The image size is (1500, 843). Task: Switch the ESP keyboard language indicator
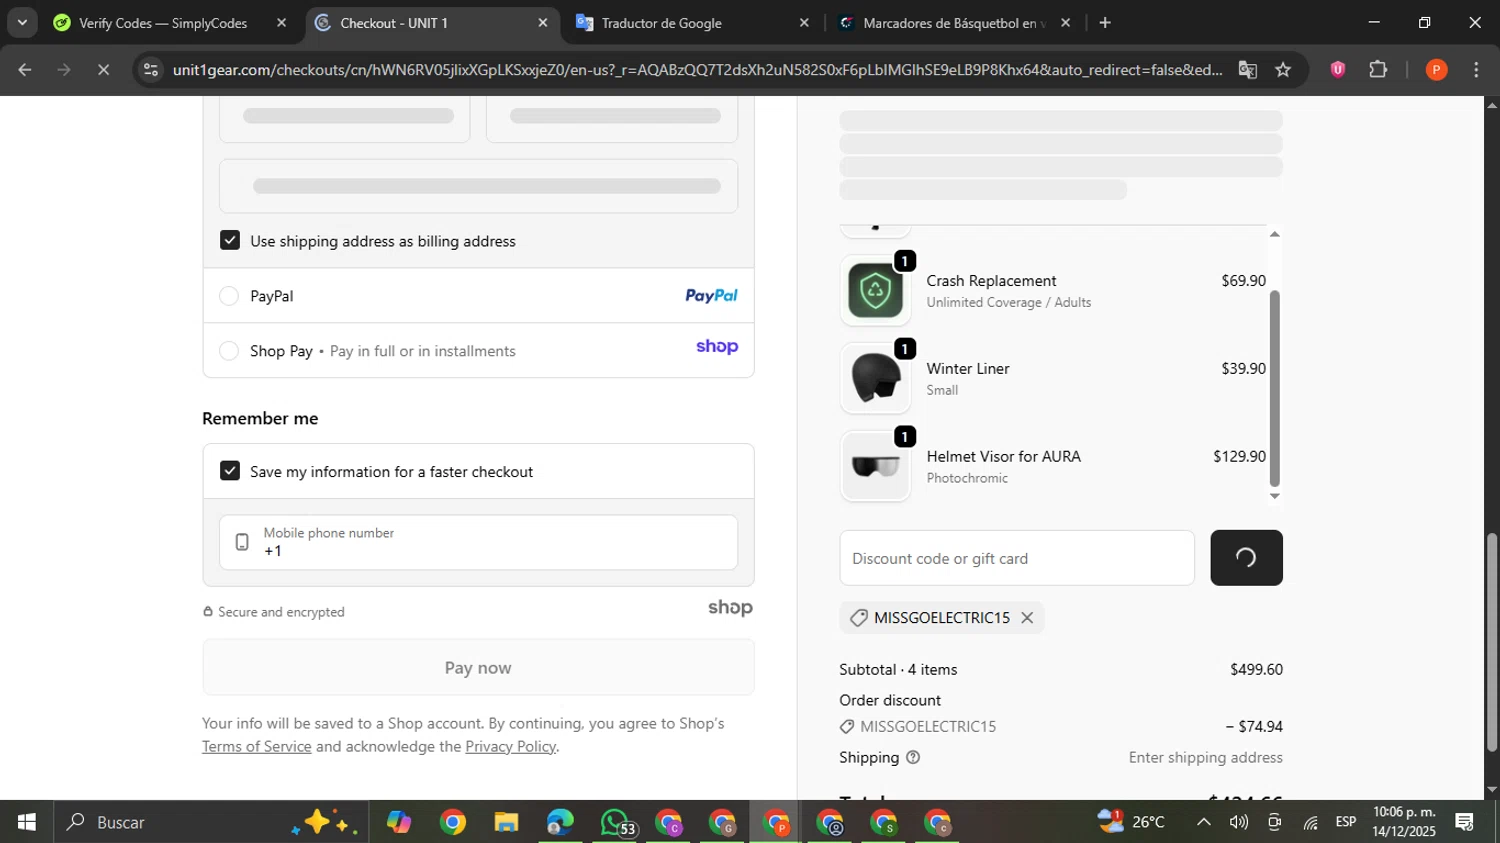click(1346, 822)
